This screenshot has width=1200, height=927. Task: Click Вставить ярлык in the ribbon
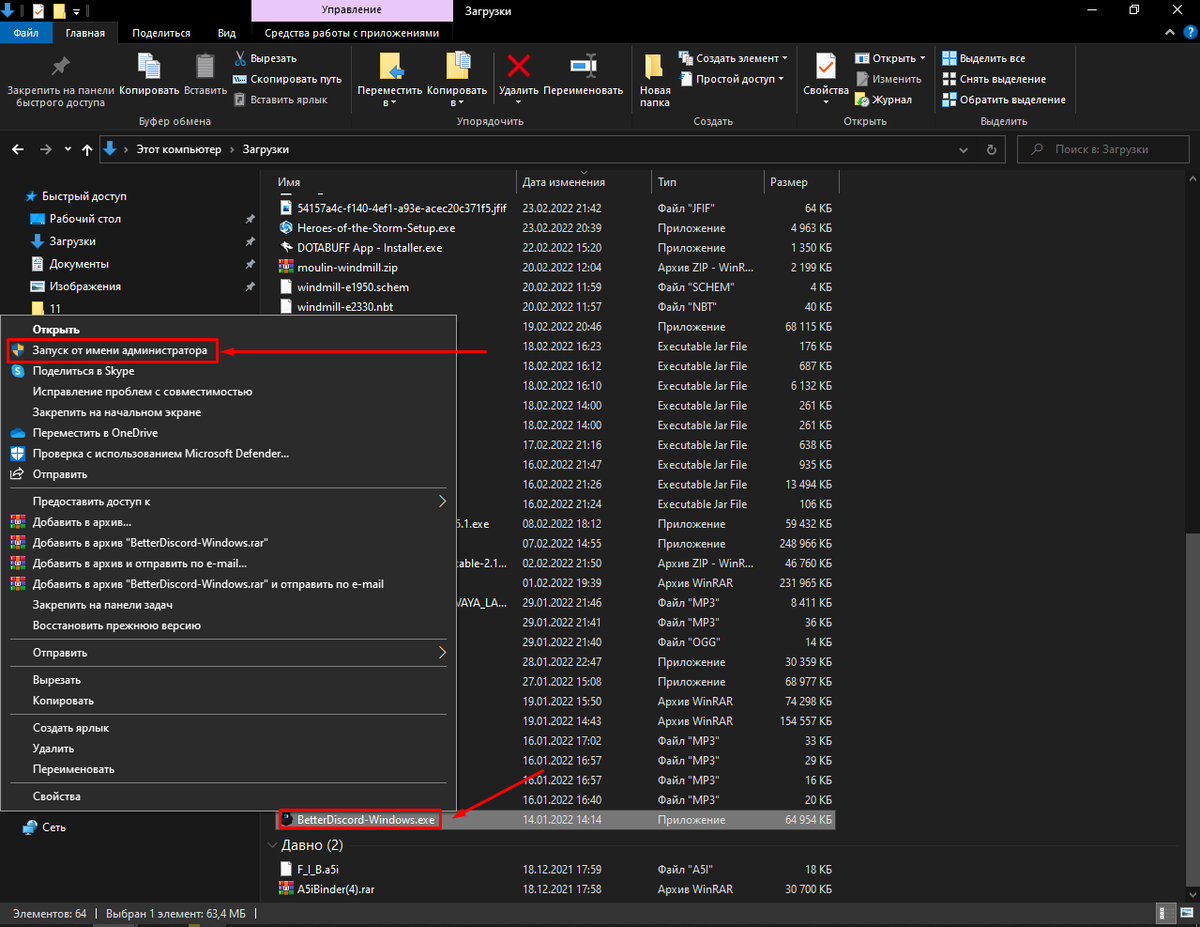point(281,99)
